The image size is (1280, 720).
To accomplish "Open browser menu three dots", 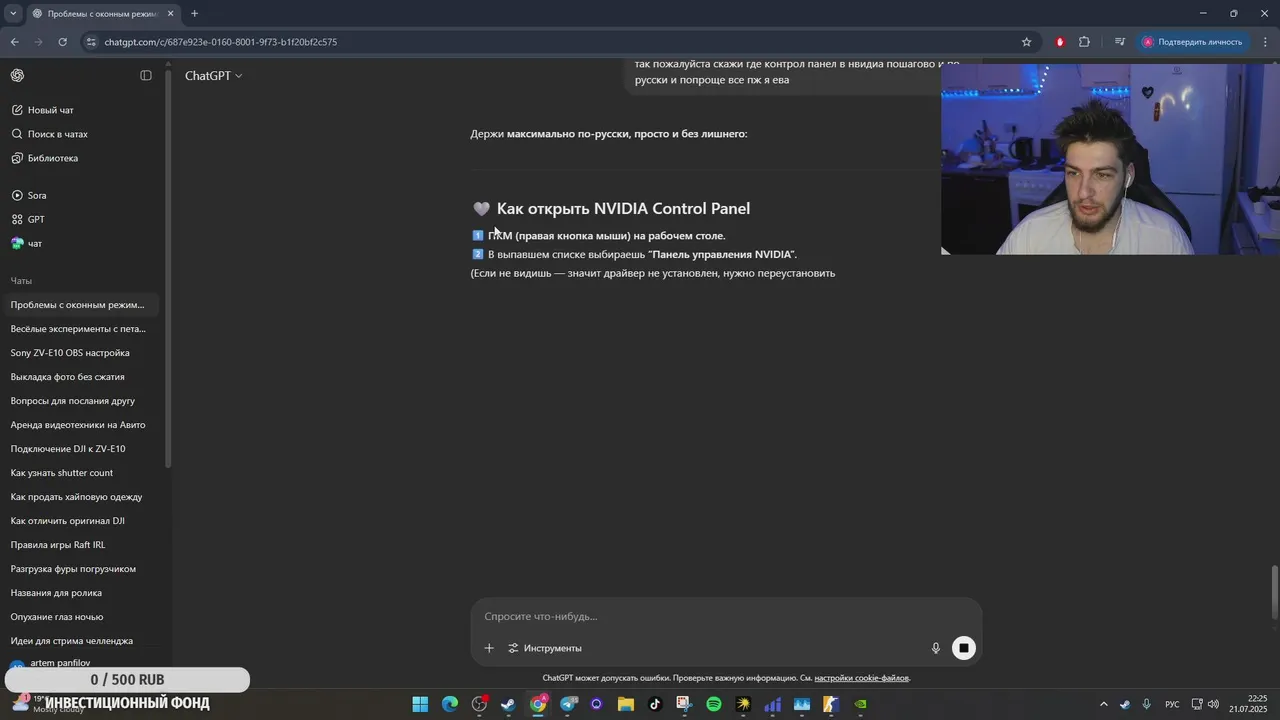I will [x=1266, y=42].
